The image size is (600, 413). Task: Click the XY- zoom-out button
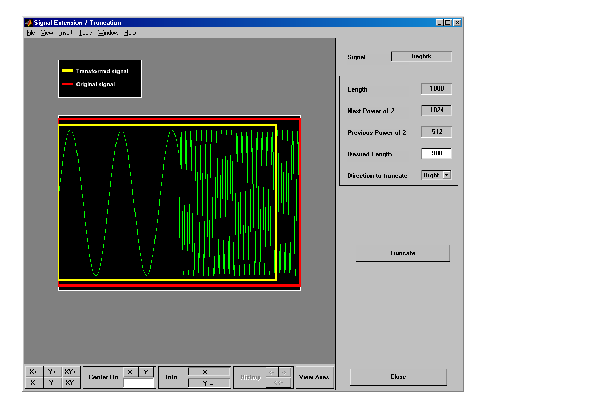(70, 382)
